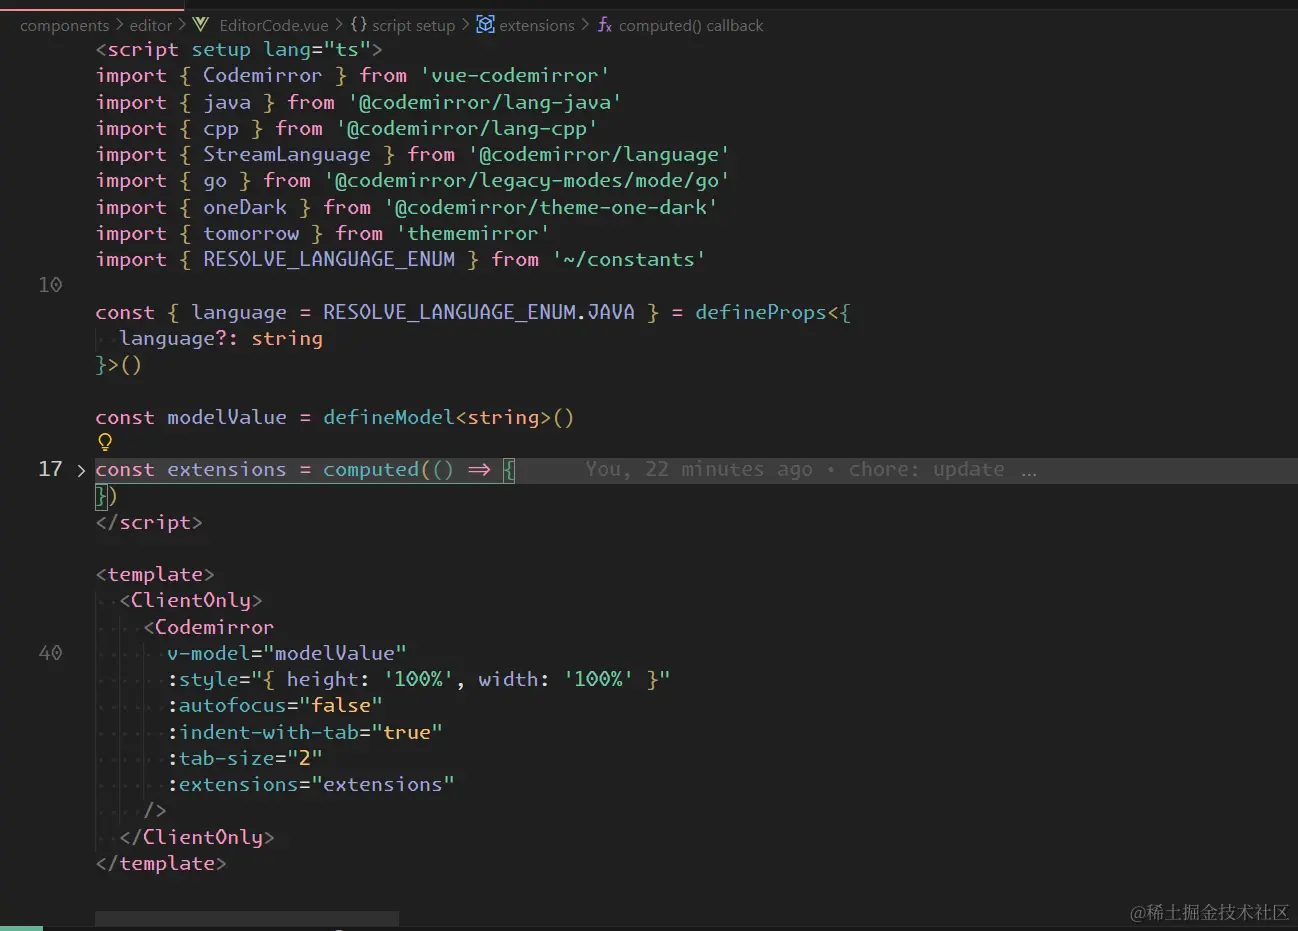Click the :autofocus="false" attribute
Image resolution: width=1298 pixels, height=931 pixels.
[x=275, y=705]
